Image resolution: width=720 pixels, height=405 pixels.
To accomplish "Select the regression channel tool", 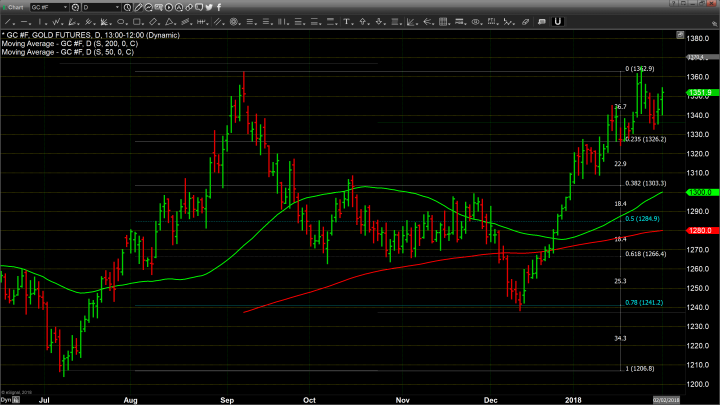I will coord(186,22).
